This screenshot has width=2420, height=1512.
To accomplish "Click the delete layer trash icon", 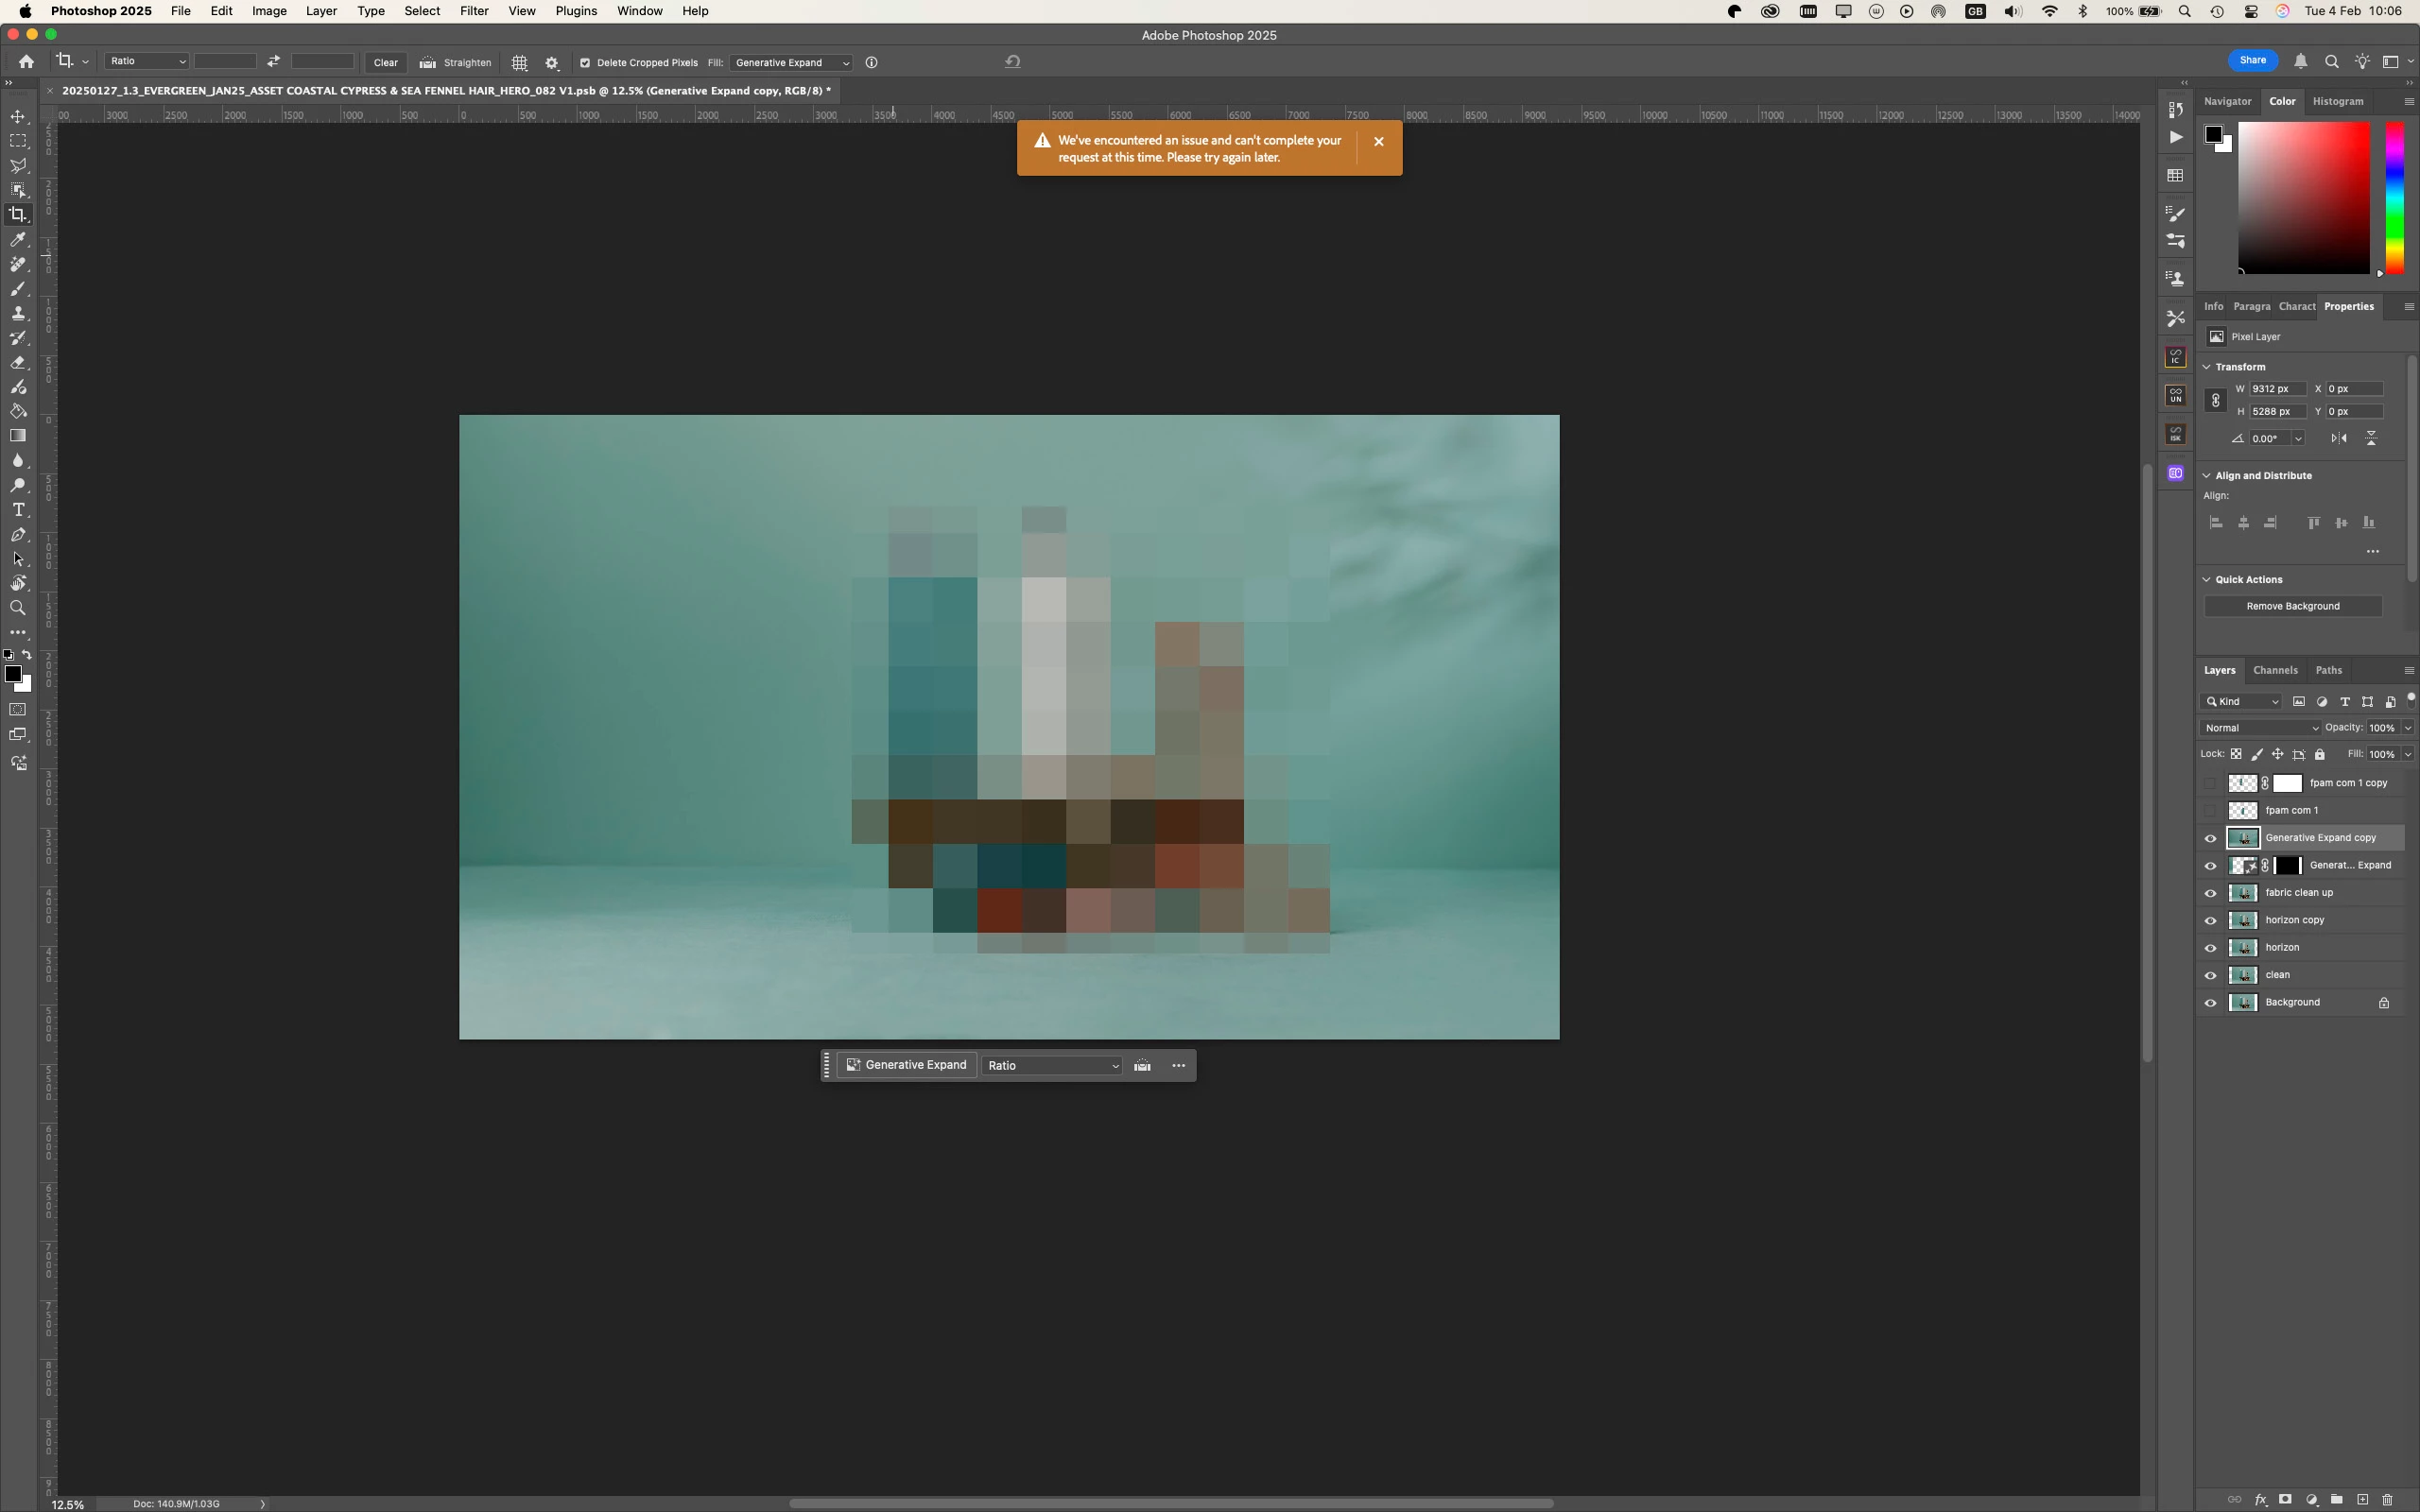I will tap(2388, 1500).
